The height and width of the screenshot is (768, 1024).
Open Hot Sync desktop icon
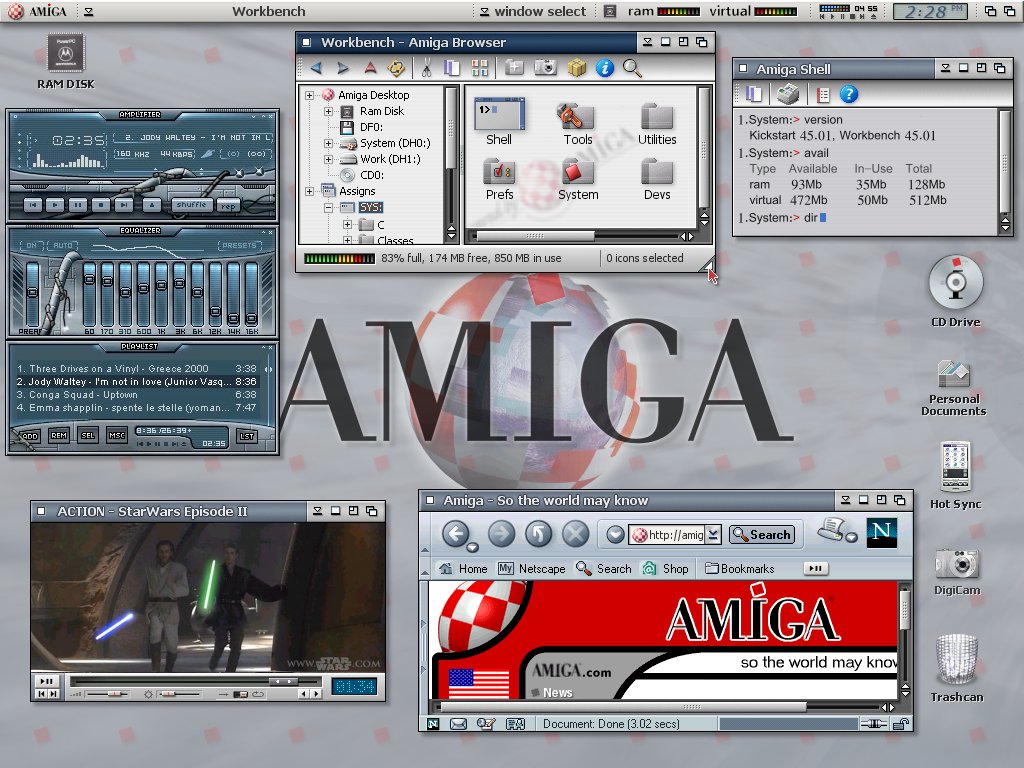point(955,475)
